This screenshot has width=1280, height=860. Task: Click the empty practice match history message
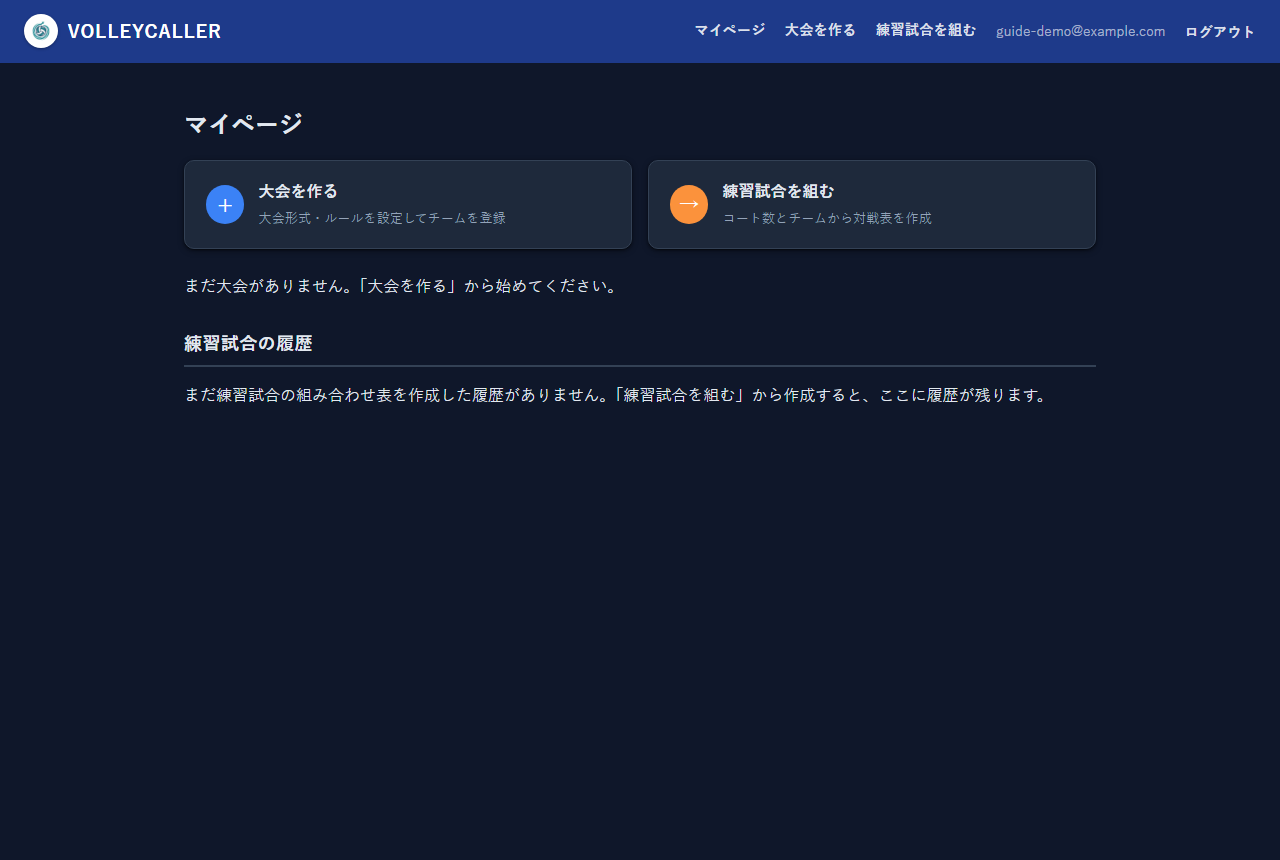point(617,395)
